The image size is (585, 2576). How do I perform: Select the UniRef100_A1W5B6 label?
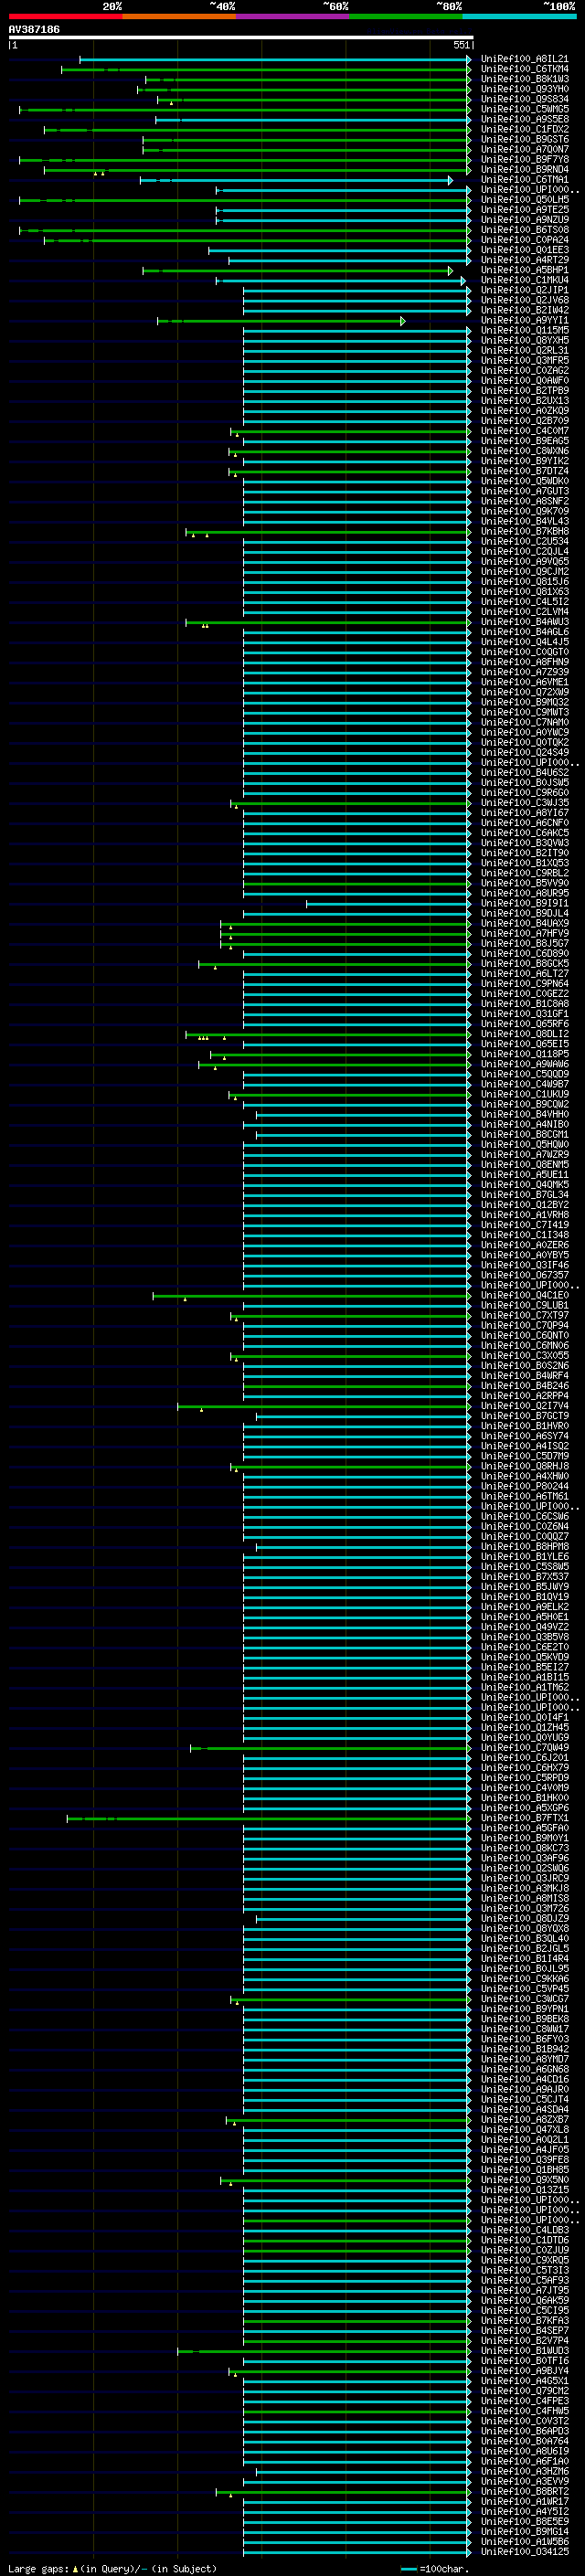[x=524, y=2541]
